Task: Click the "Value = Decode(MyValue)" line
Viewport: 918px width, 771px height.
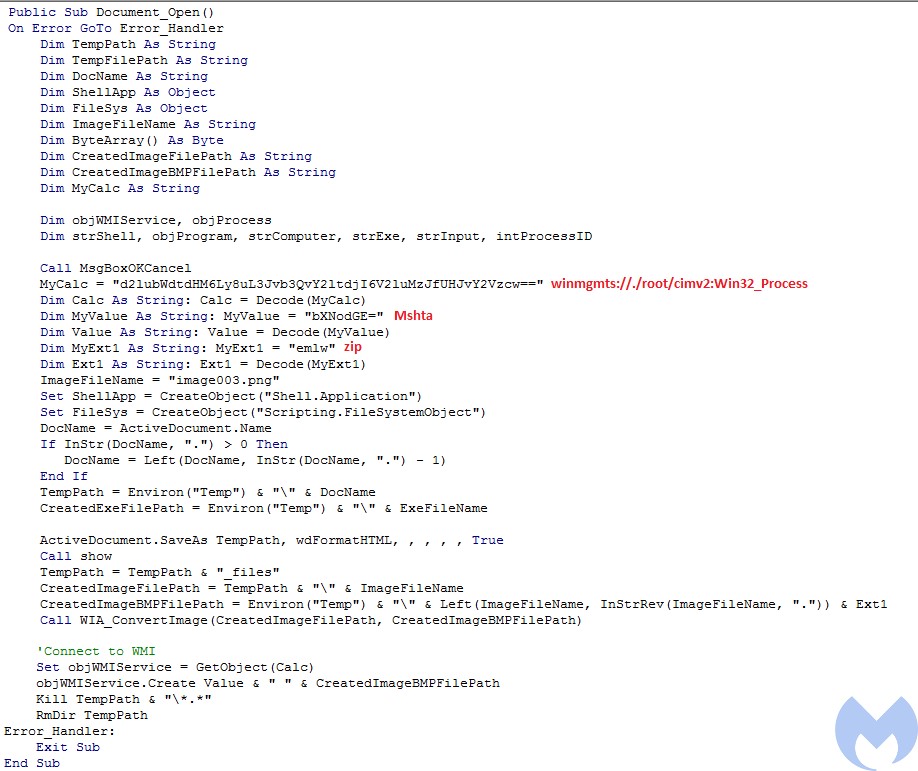Action: 214,332
